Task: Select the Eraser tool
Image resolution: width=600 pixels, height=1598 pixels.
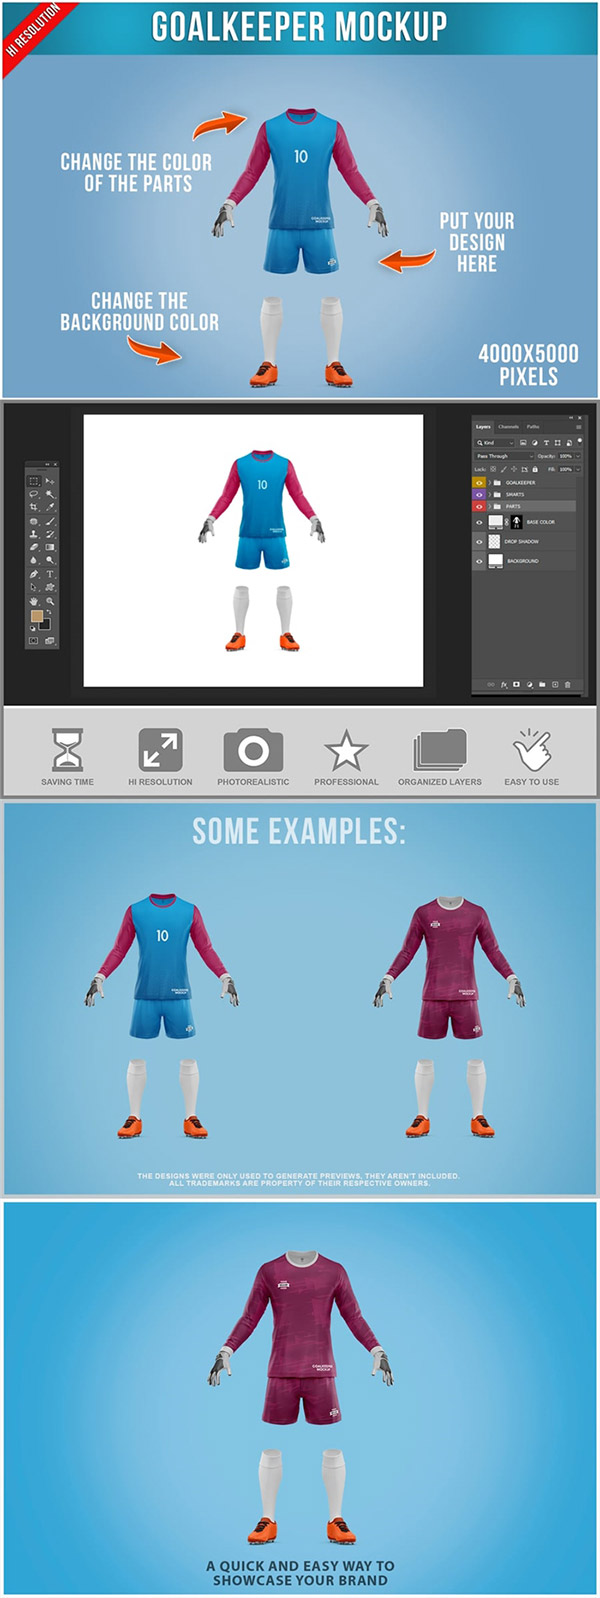Action: (x=34, y=547)
